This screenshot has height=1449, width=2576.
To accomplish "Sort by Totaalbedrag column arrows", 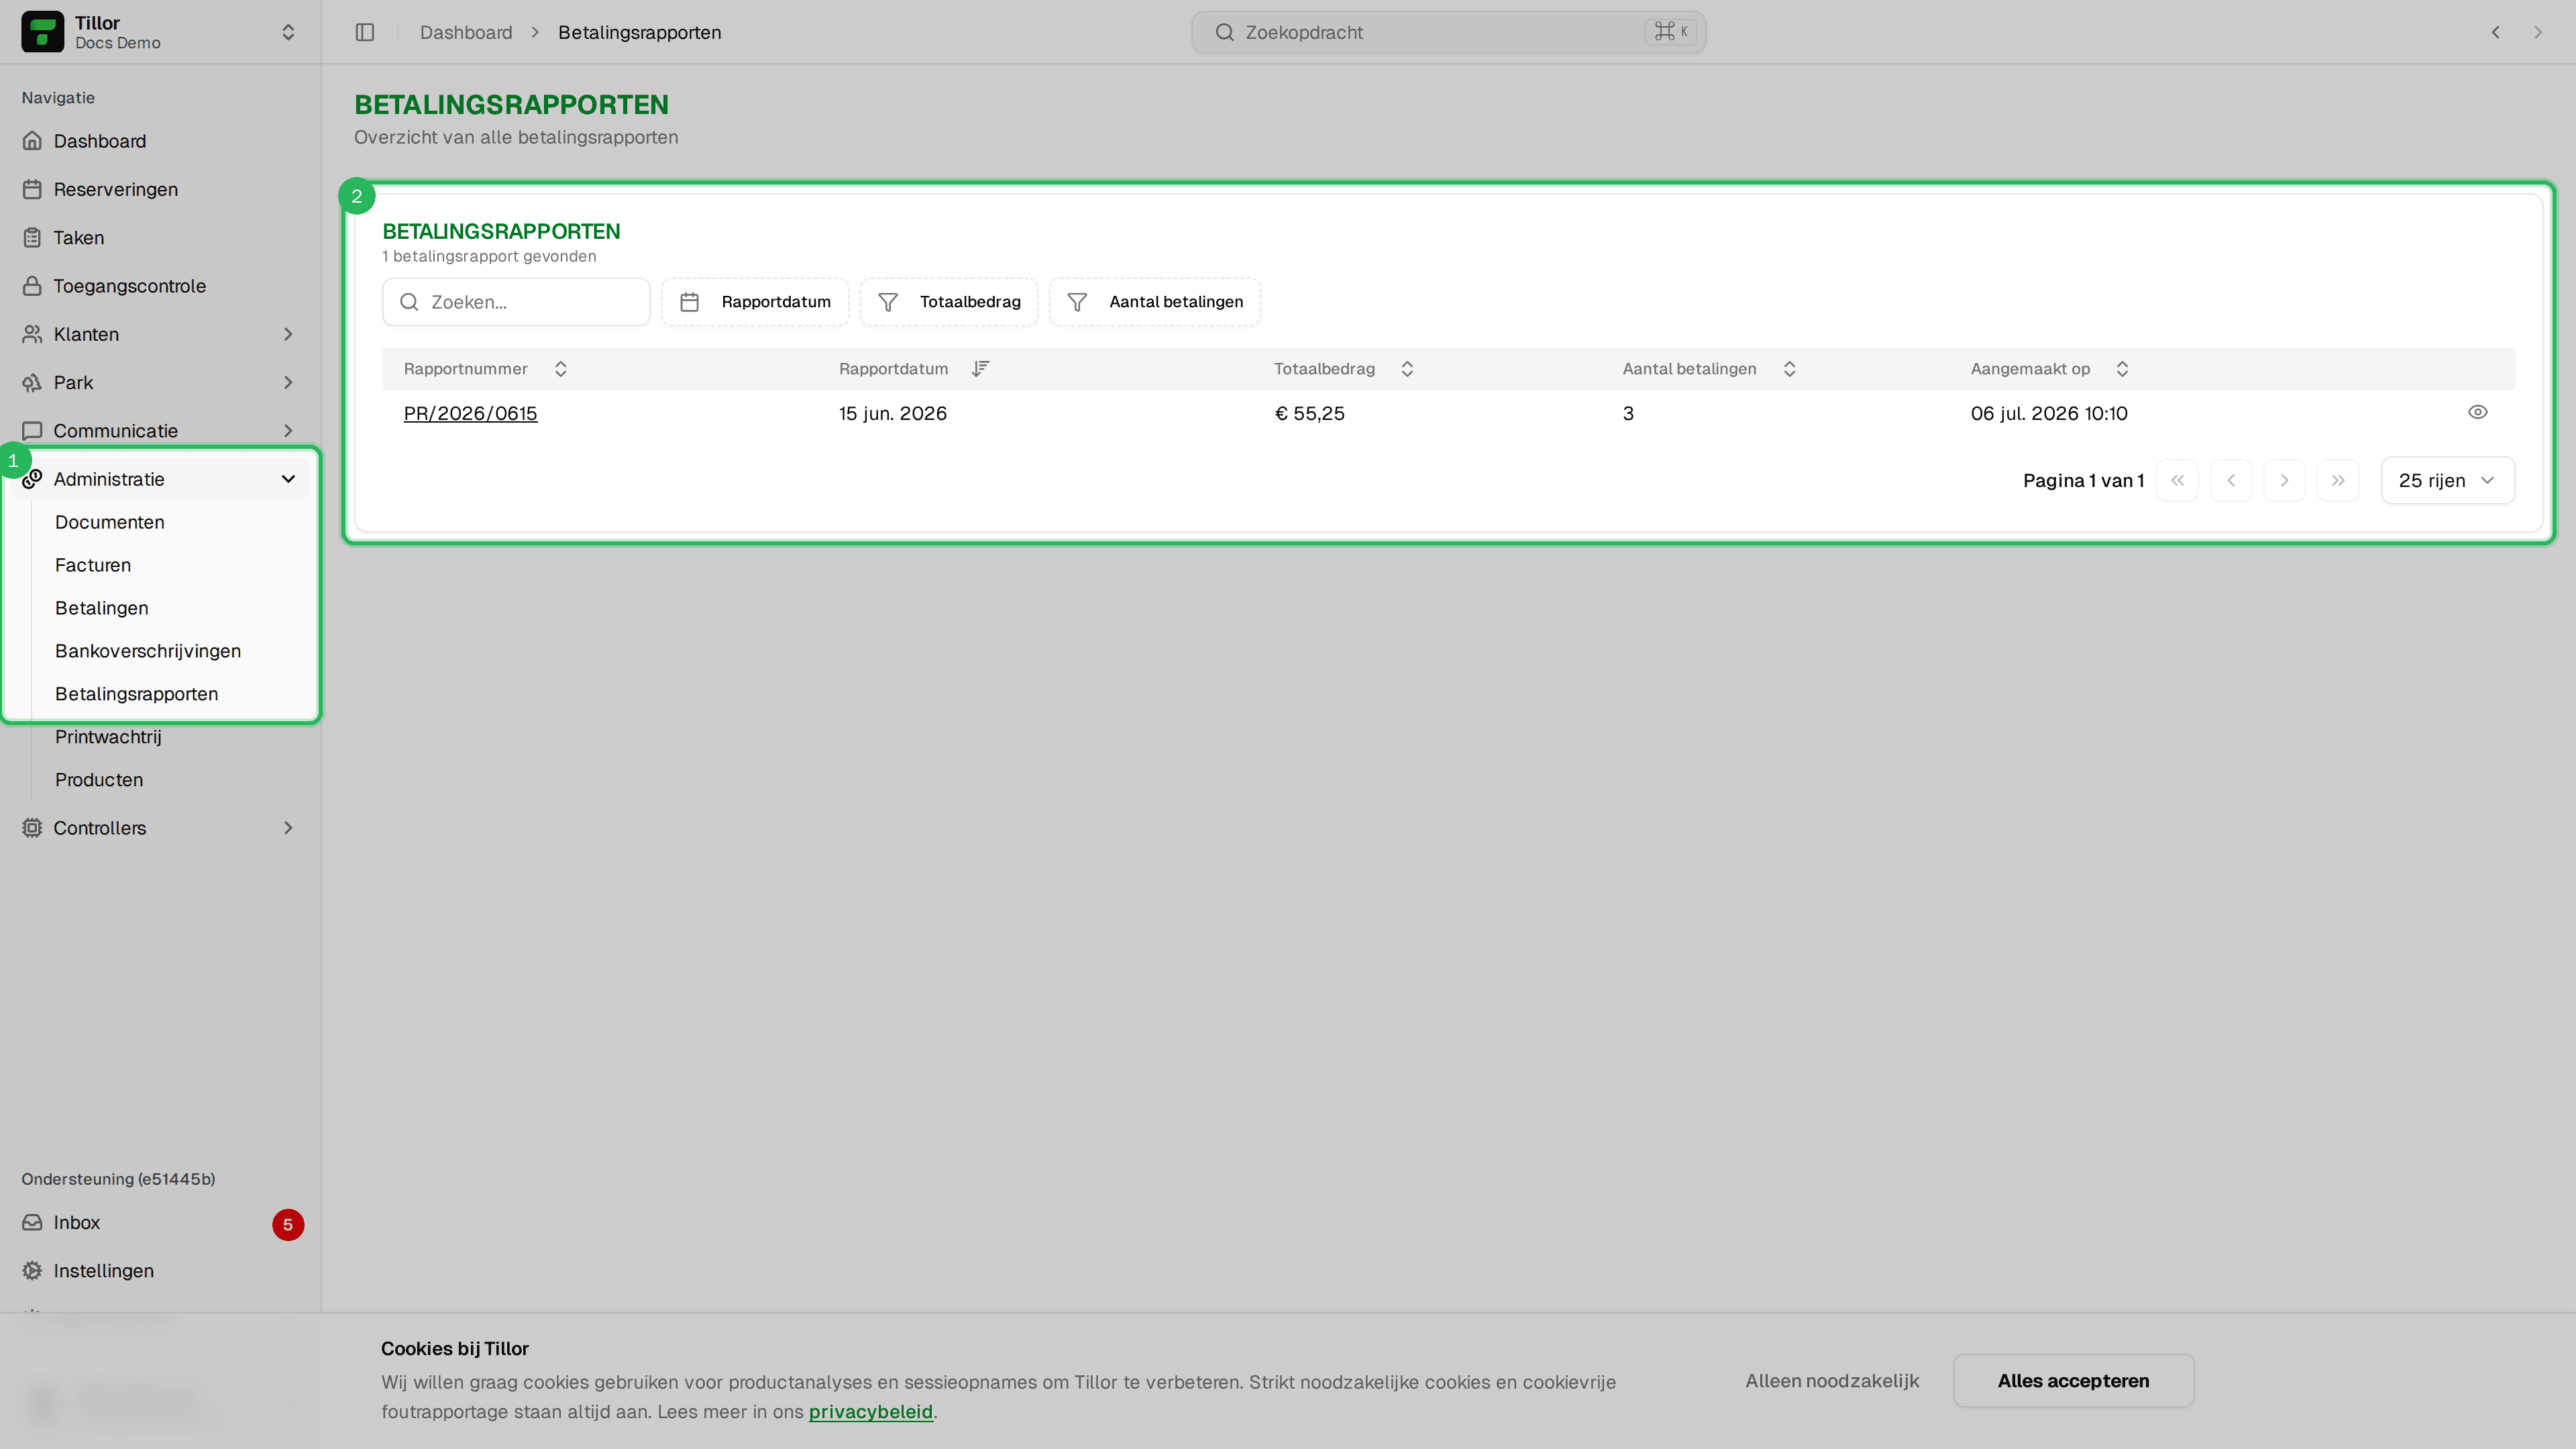I will point(1407,369).
